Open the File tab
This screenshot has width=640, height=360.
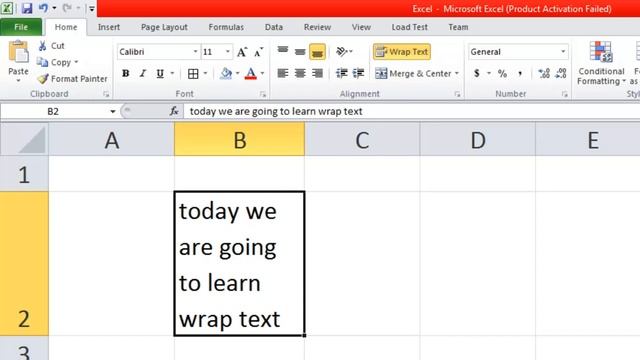click(21, 27)
